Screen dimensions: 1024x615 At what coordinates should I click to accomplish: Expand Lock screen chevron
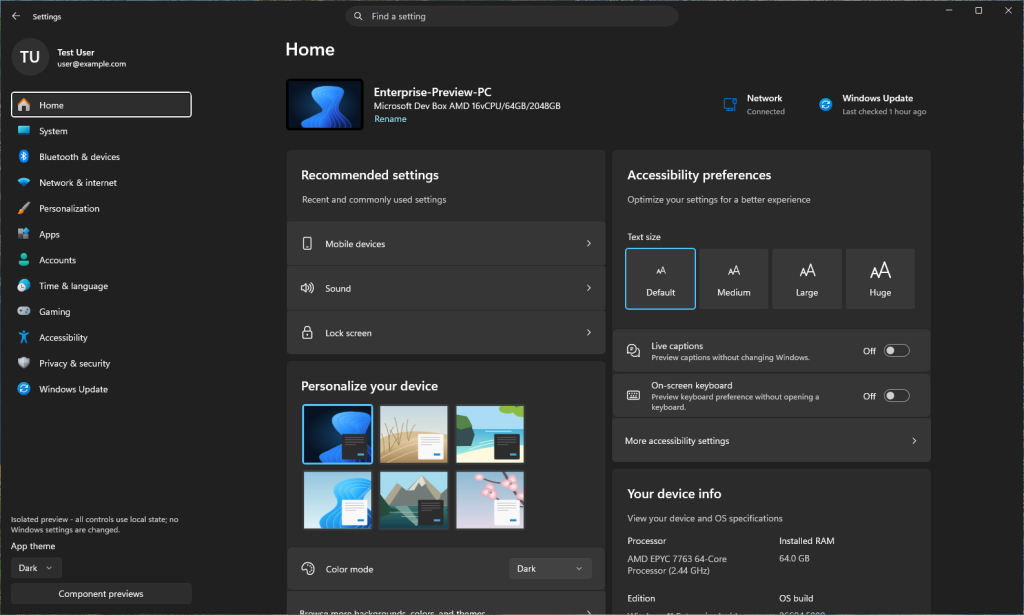(x=588, y=332)
